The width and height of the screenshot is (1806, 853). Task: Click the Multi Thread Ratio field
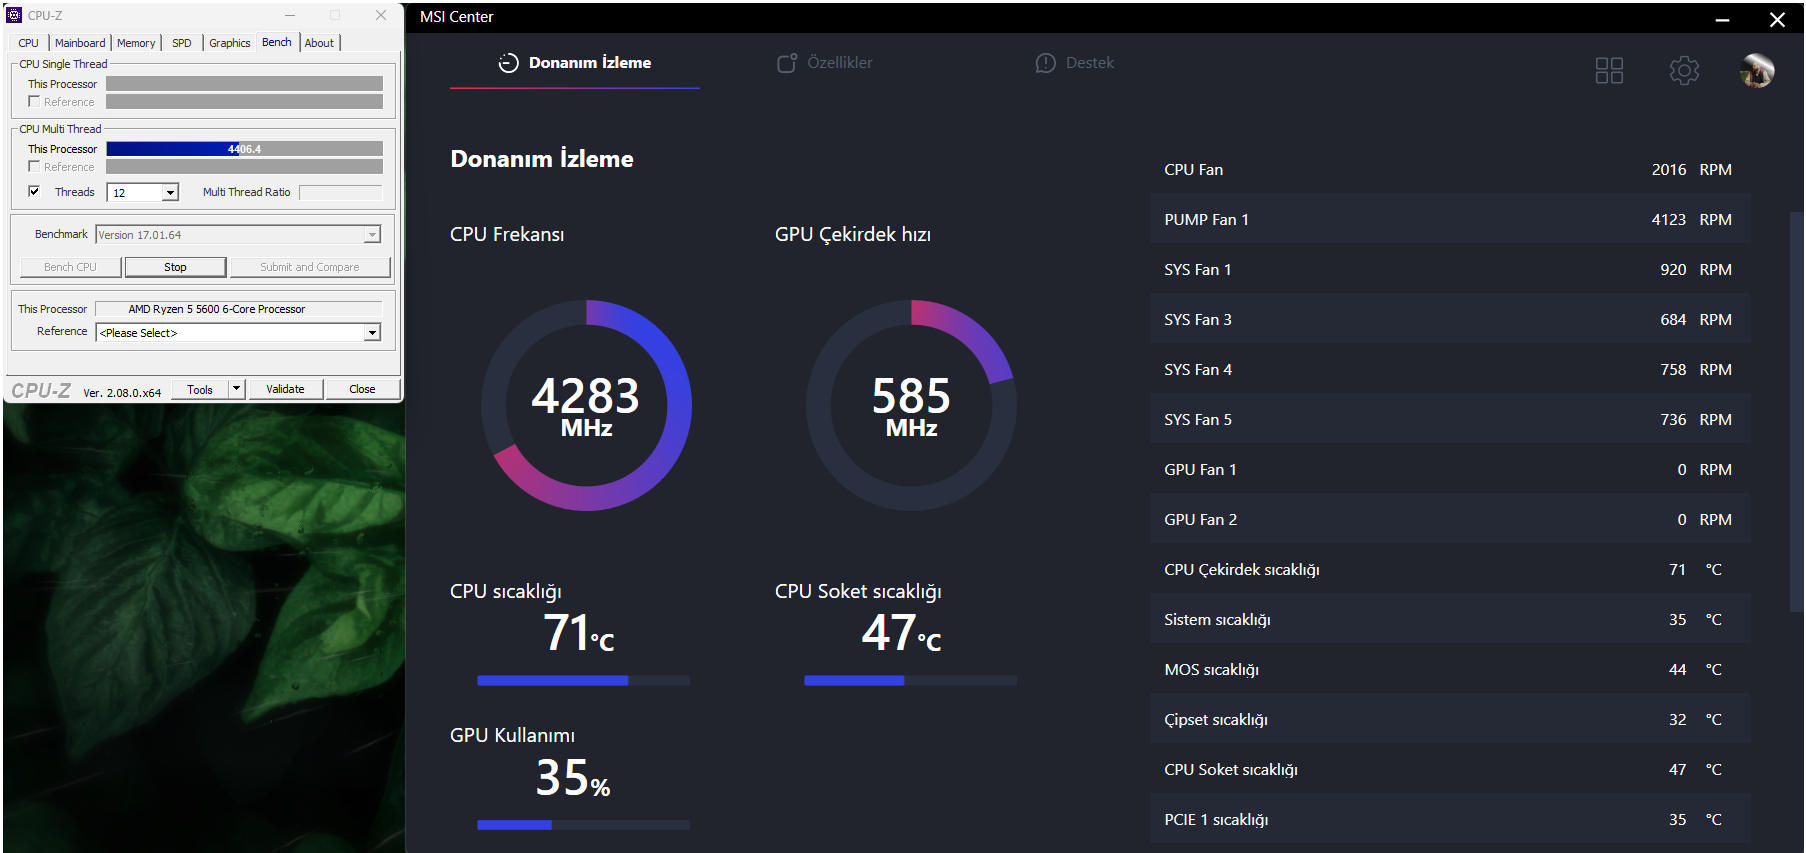tap(341, 192)
